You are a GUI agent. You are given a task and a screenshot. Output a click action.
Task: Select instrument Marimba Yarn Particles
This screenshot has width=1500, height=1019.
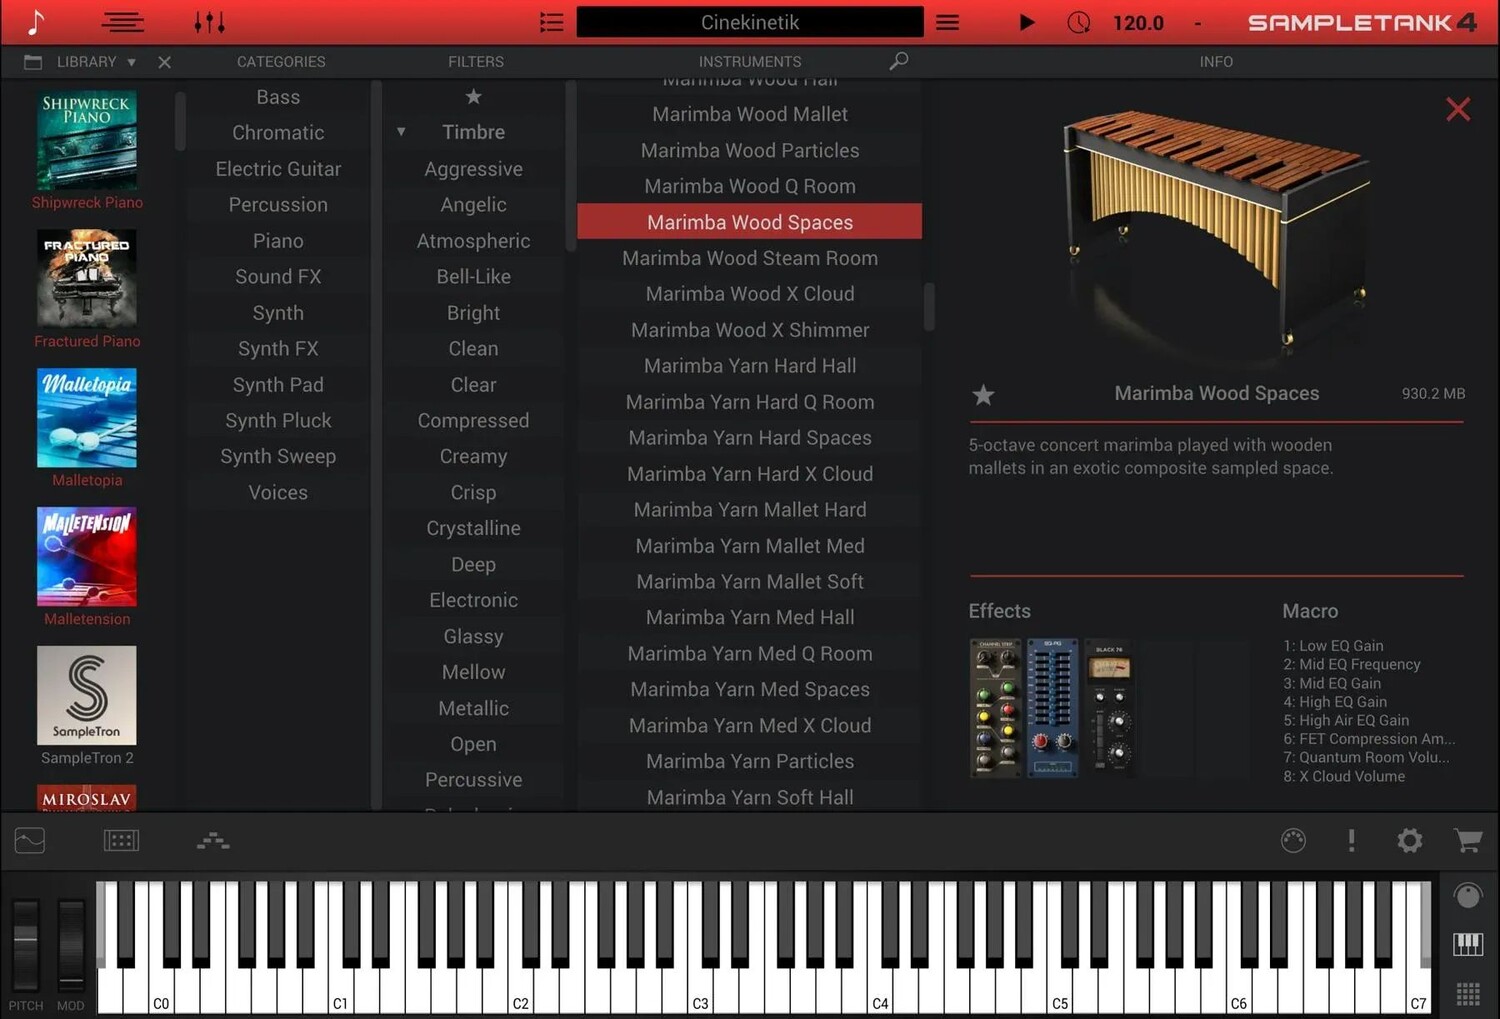click(x=750, y=762)
